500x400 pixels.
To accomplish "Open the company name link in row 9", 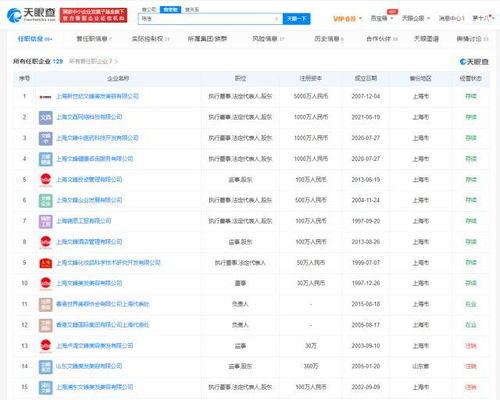I will [x=108, y=262].
